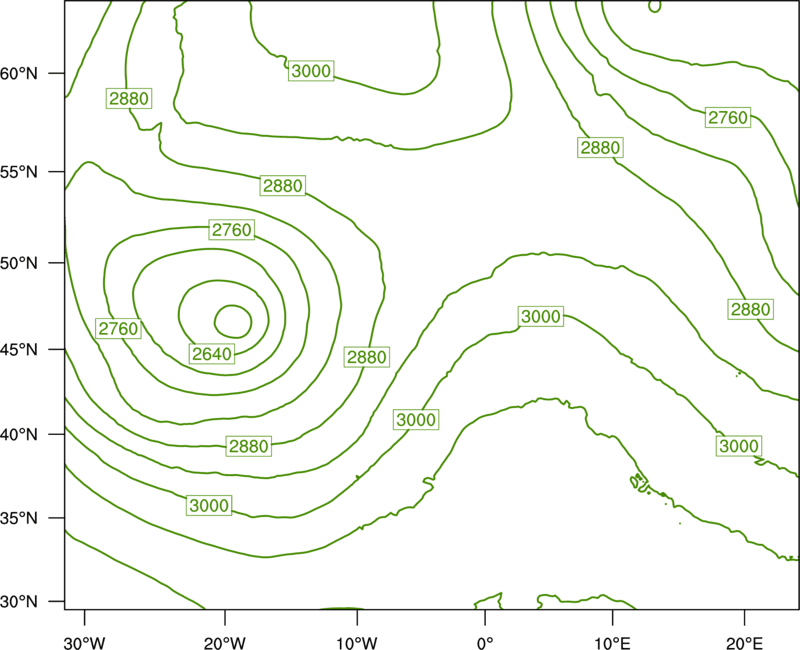Select the 55°N latitude axis label
Screen dimensions: 800x650
pos(19,172)
